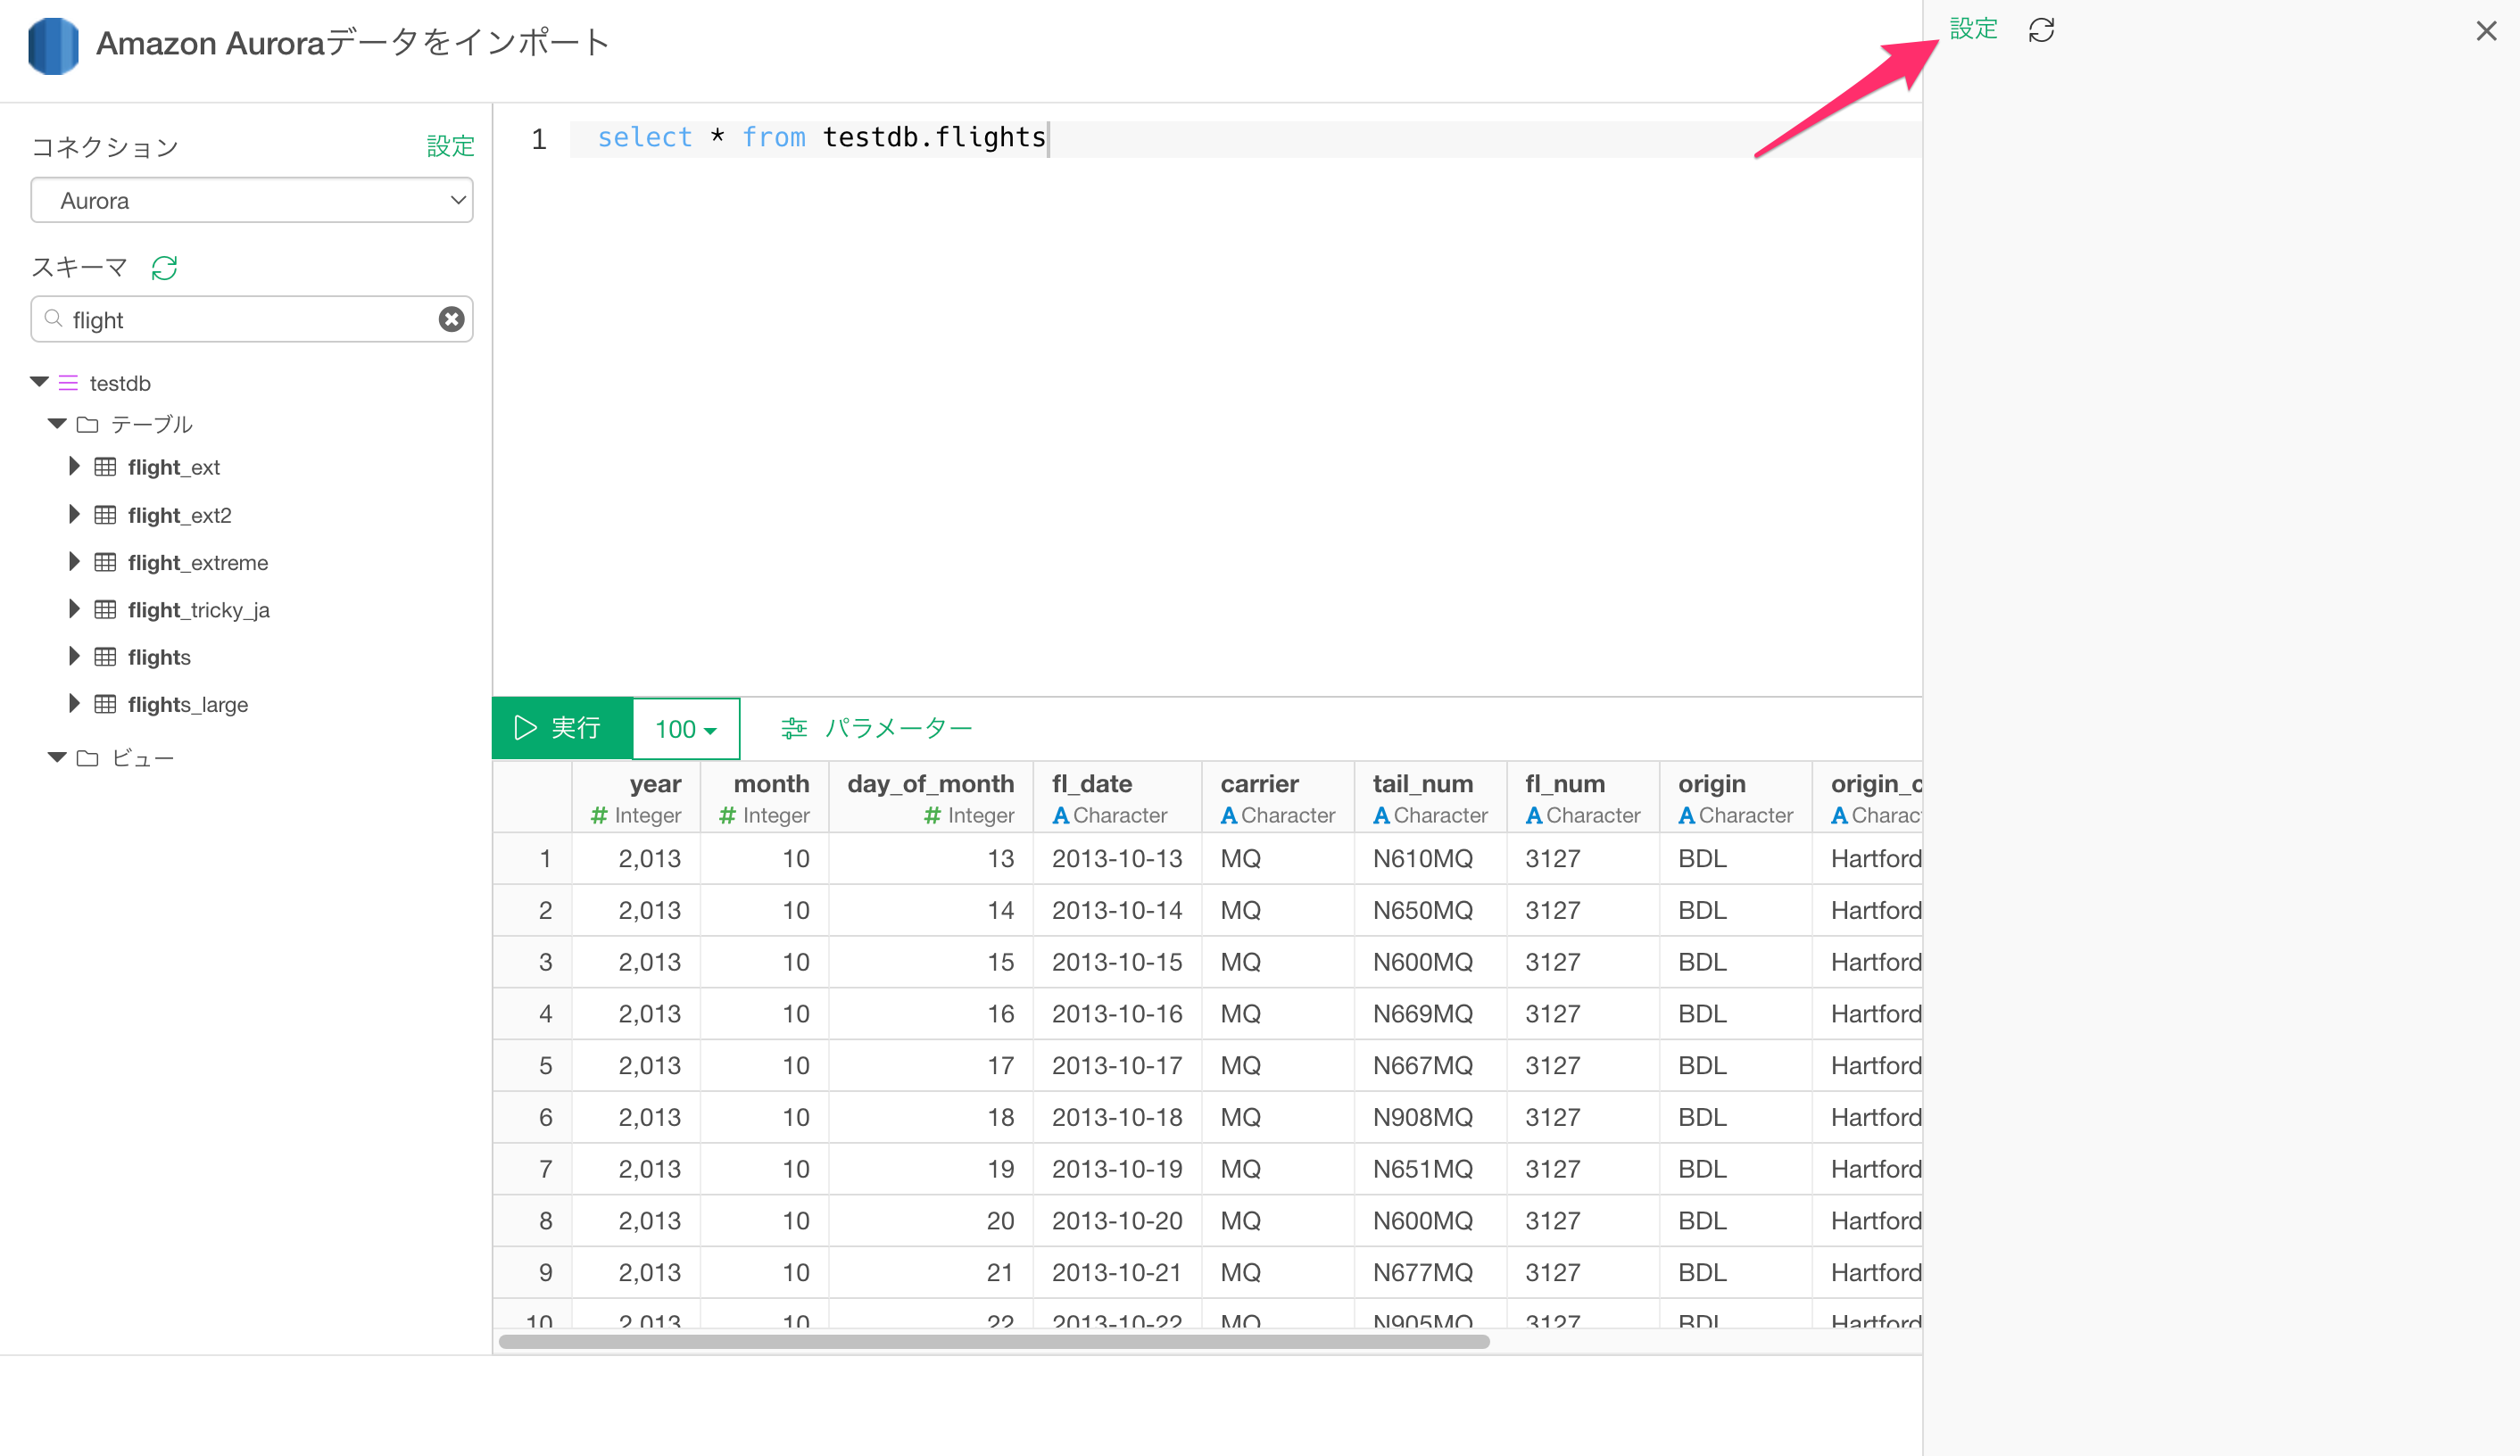Click the testdb tree label
The height and width of the screenshot is (1456, 2520).
(x=120, y=383)
